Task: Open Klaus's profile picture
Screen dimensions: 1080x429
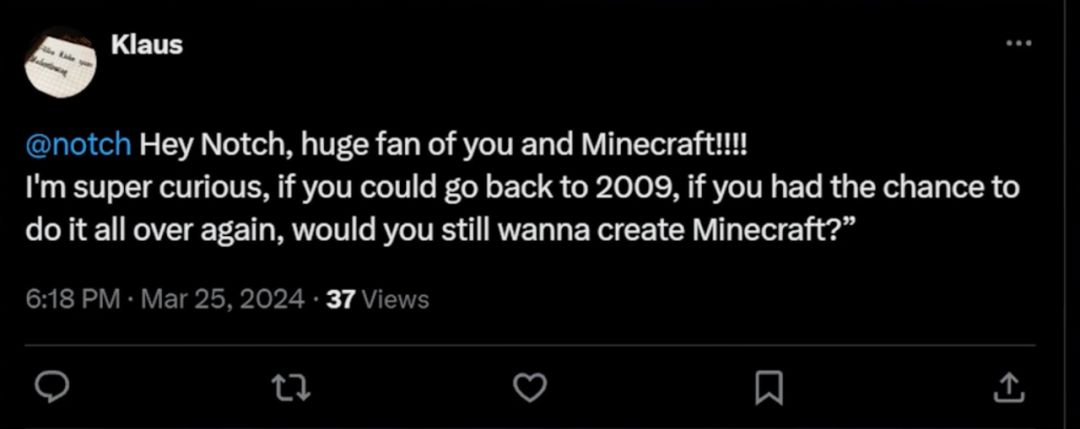Action: pos(58,62)
